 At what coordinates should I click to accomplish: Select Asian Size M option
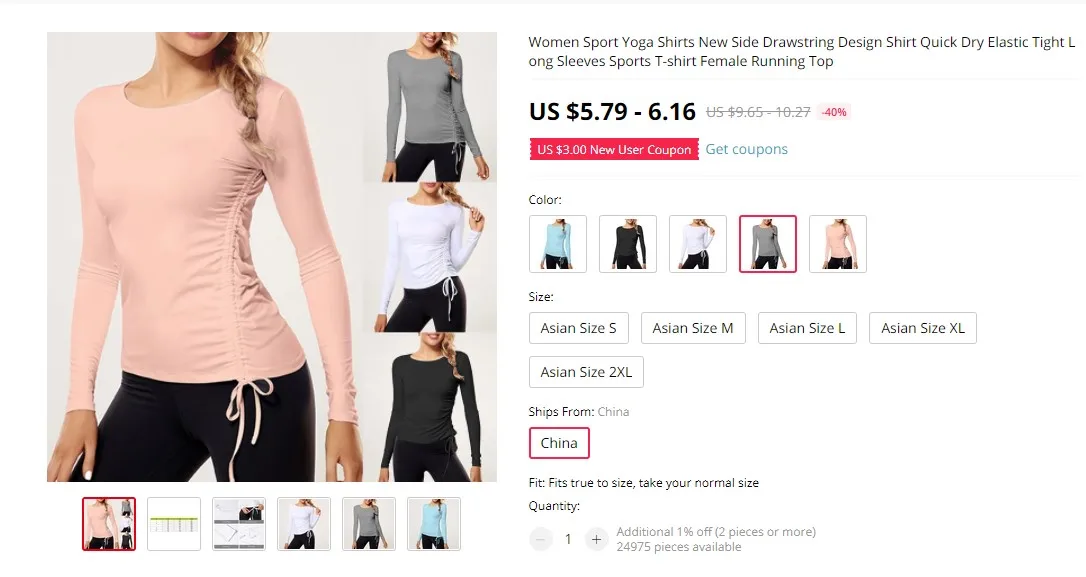[693, 328]
